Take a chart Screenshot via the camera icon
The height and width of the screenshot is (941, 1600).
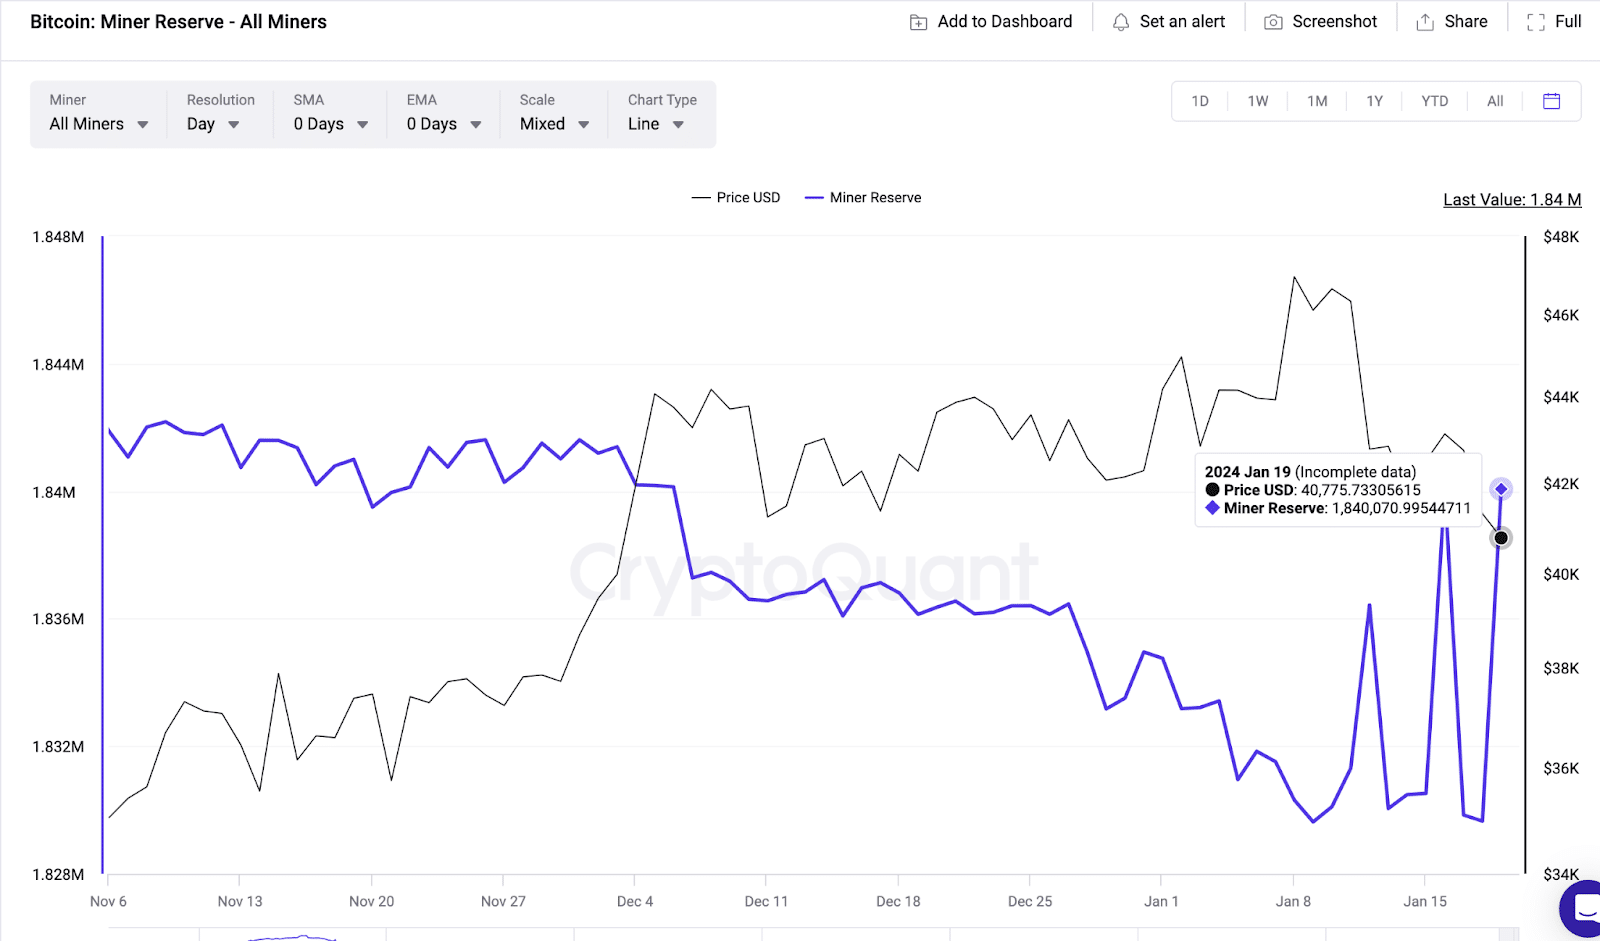pyautogui.click(x=1271, y=20)
